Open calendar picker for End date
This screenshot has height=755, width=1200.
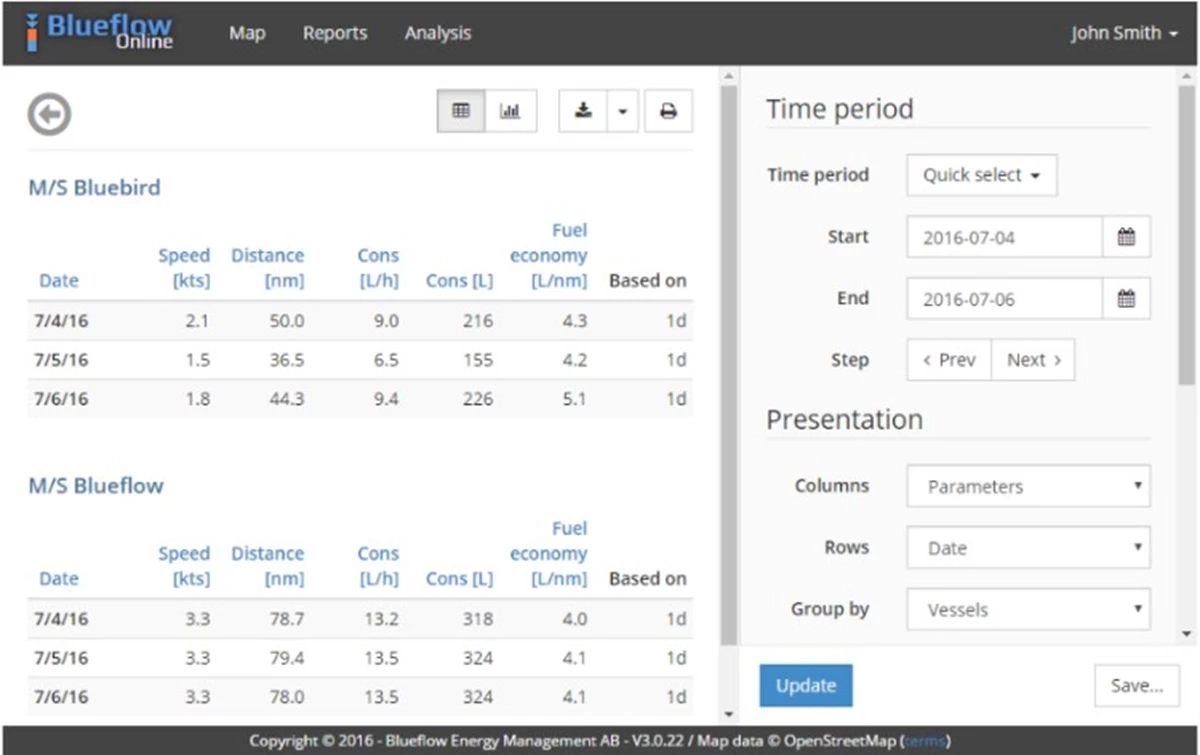pyautogui.click(x=1126, y=298)
